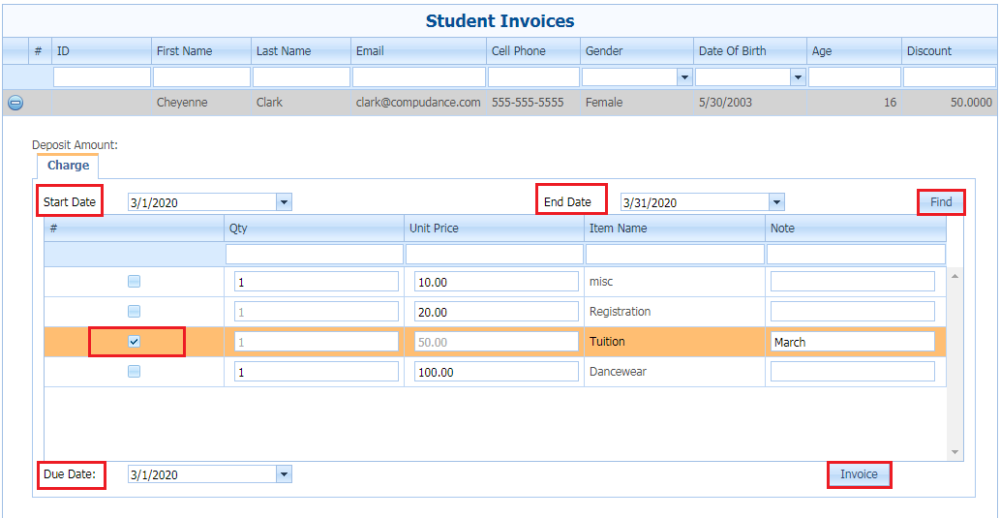
Task: Click the Start Date field showing 3/1/2020
Action: [x=202, y=203]
